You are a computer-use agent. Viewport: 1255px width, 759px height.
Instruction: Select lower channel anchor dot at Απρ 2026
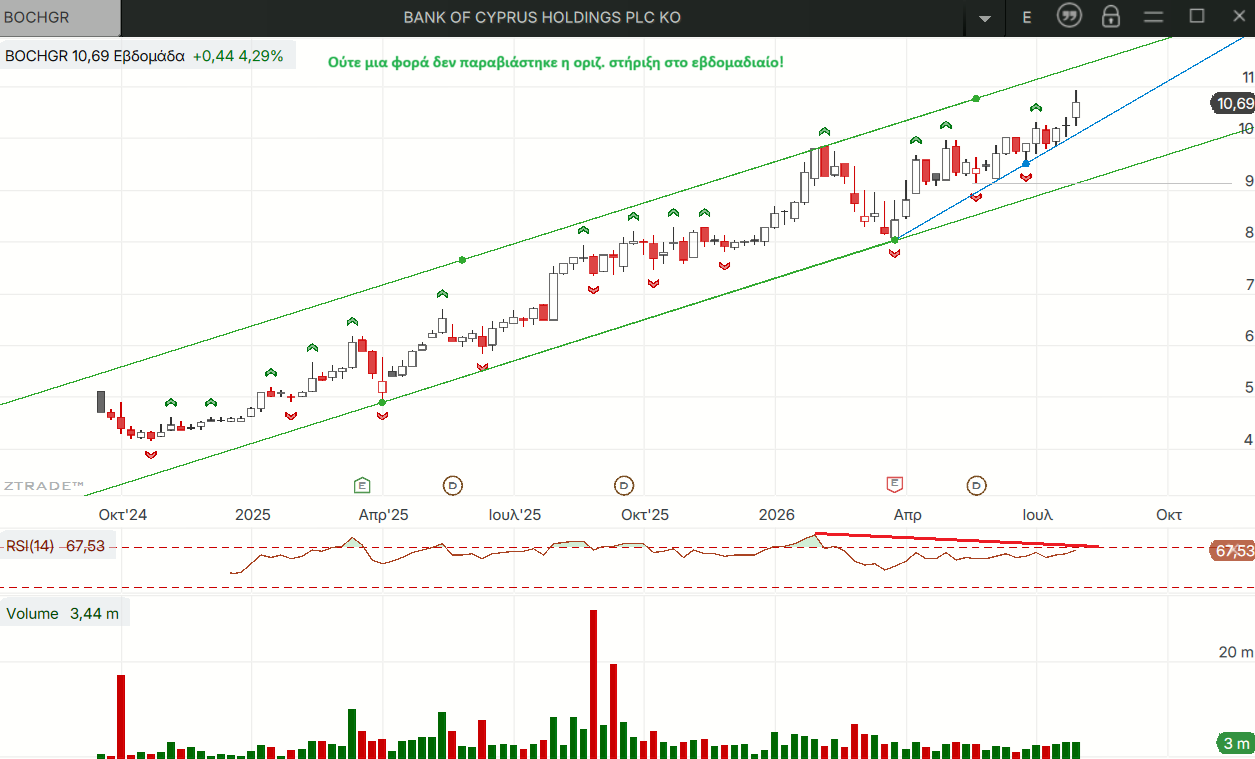click(894, 240)
